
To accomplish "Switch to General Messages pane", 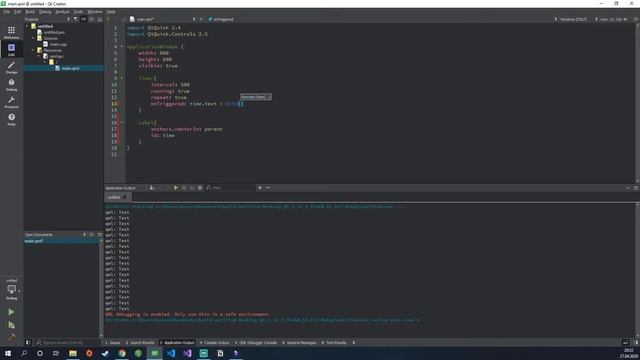I will 300,342.
